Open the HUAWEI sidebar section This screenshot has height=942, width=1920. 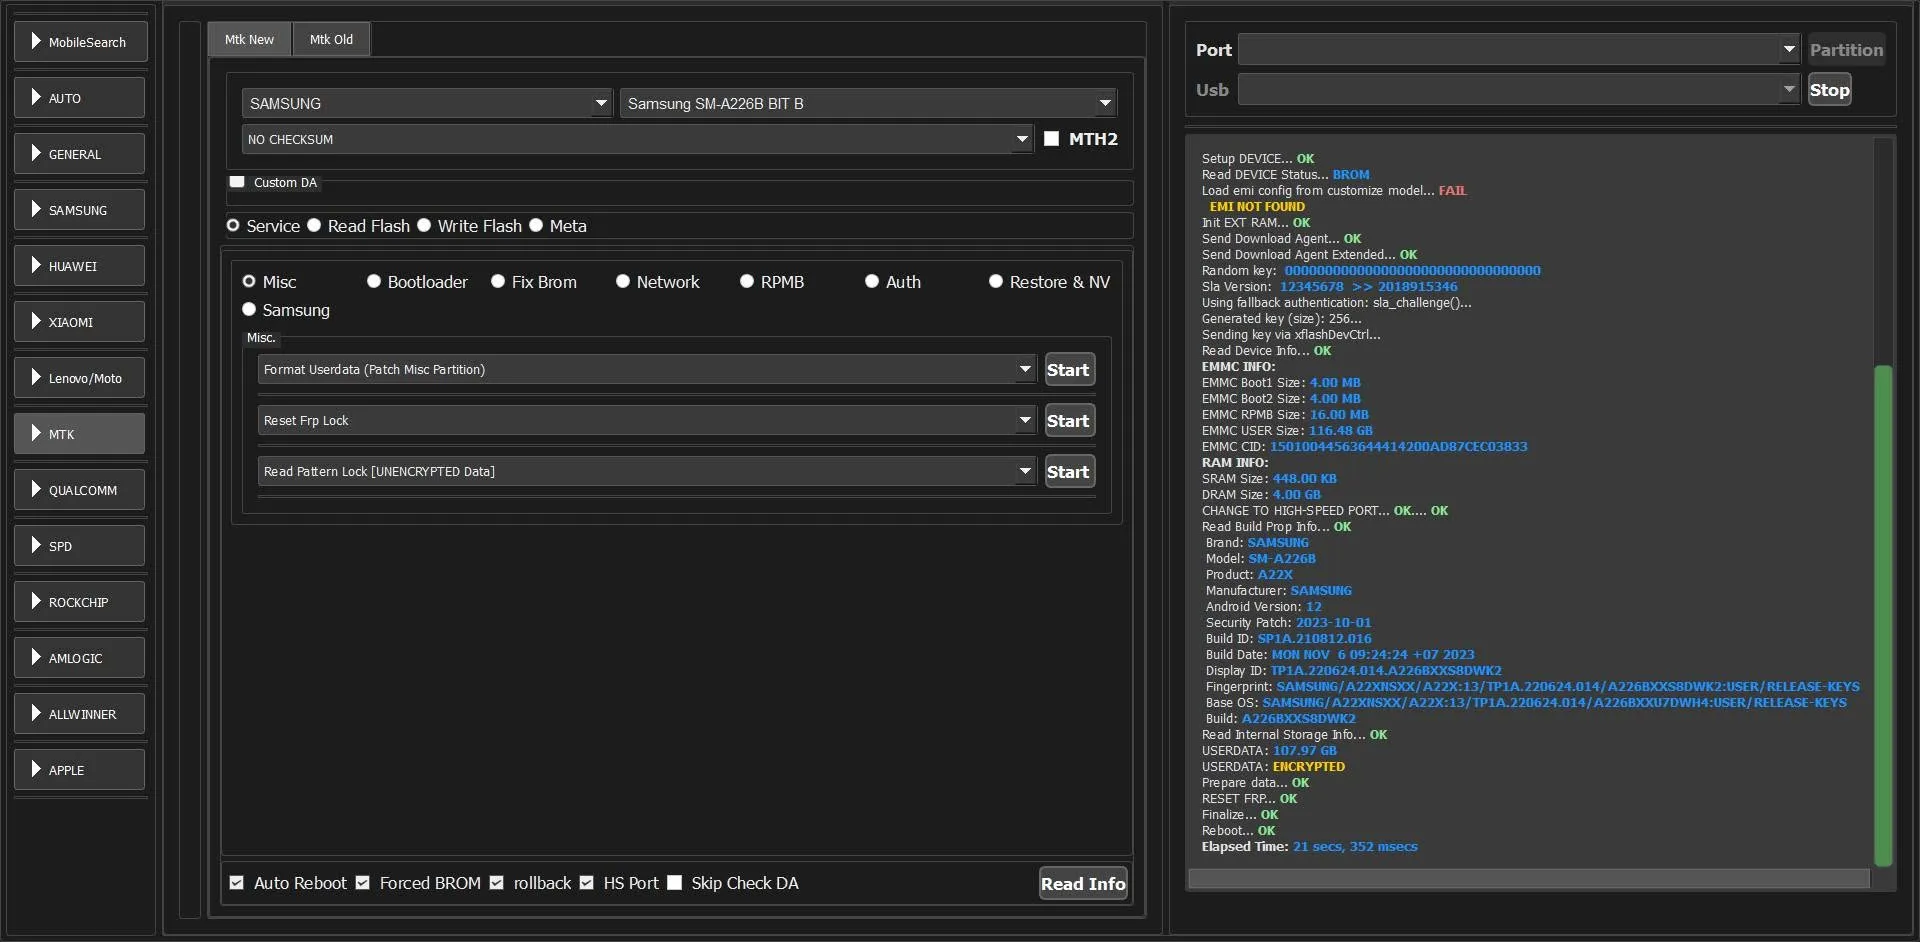click(x=81, y=266)
